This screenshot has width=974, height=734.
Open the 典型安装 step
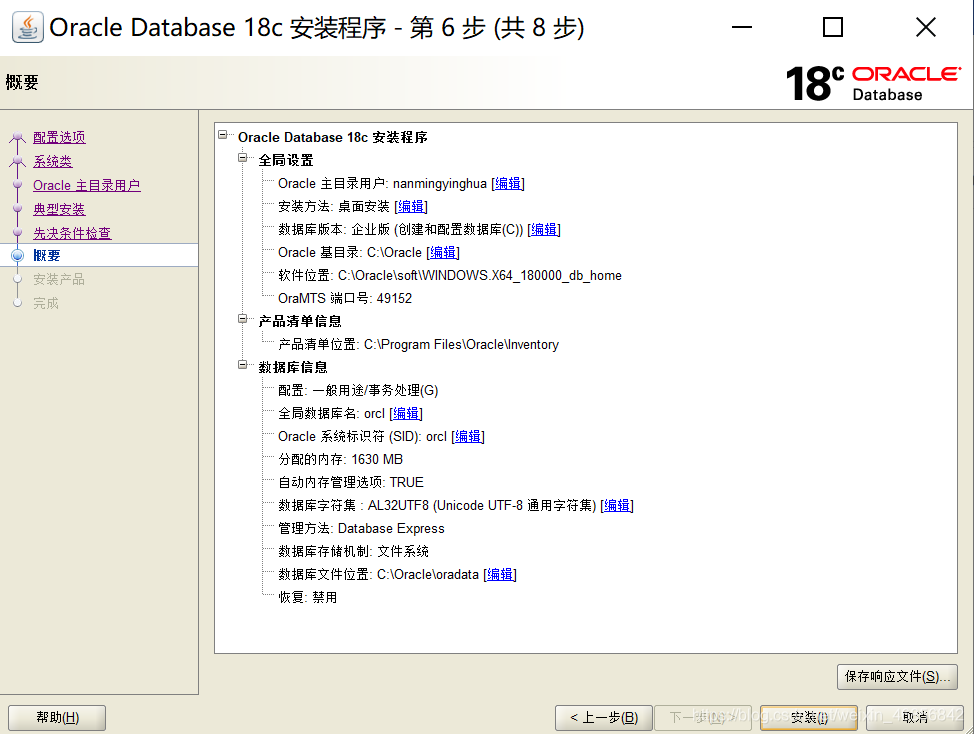[x=59, y=209]
